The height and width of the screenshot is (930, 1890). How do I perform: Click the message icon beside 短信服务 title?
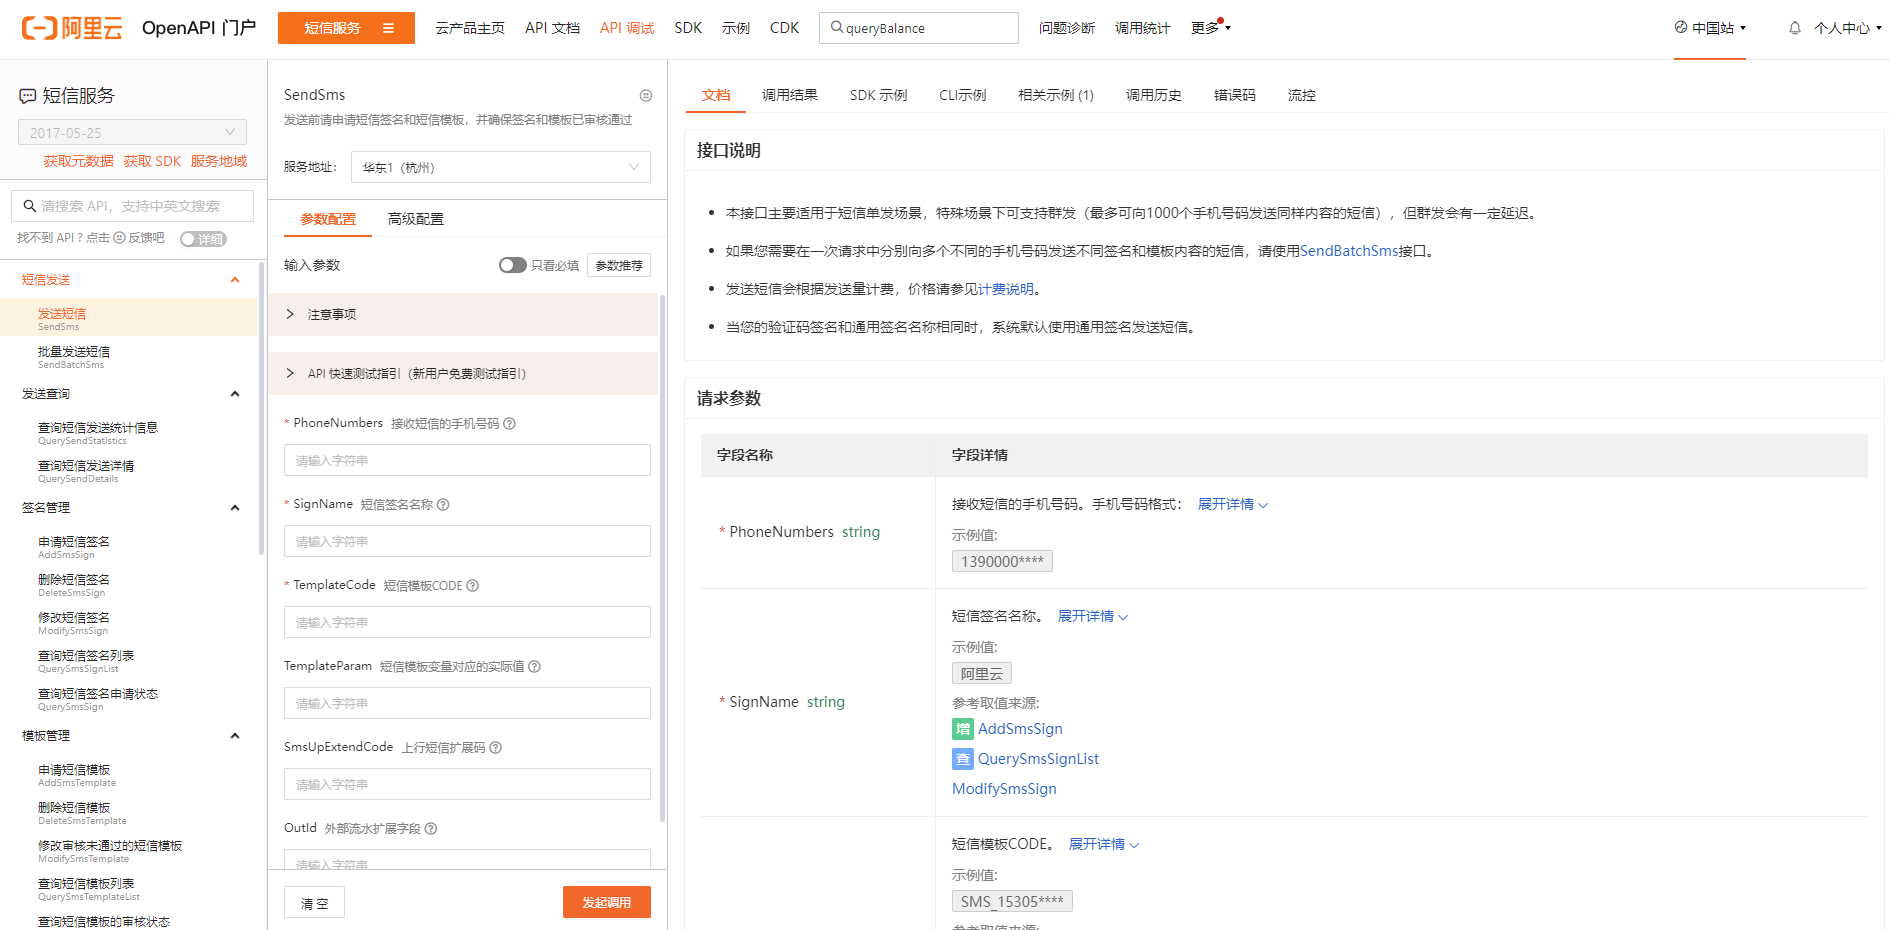[x=27, y=96]
